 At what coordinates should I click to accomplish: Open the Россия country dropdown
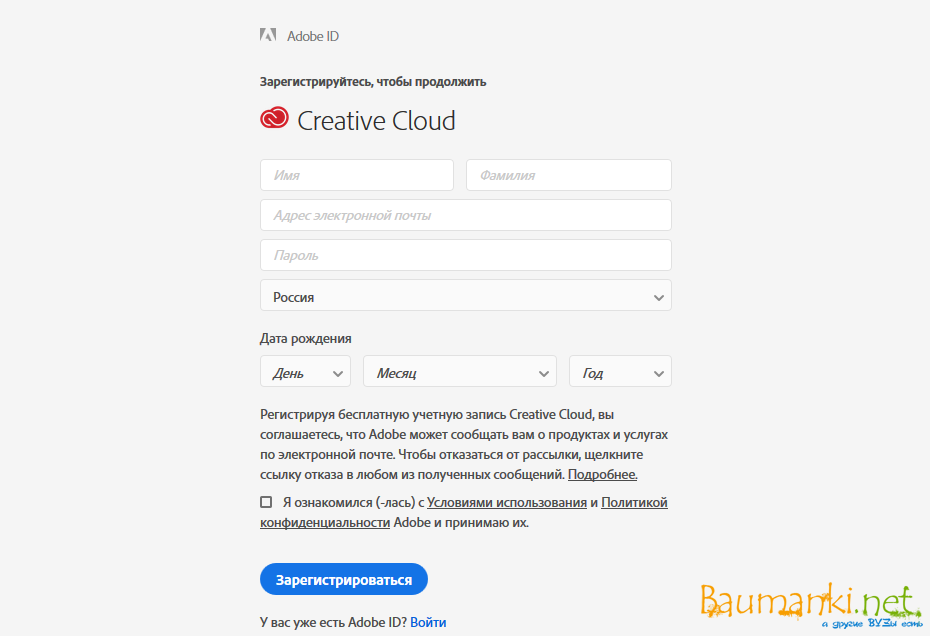pos(466,295)
